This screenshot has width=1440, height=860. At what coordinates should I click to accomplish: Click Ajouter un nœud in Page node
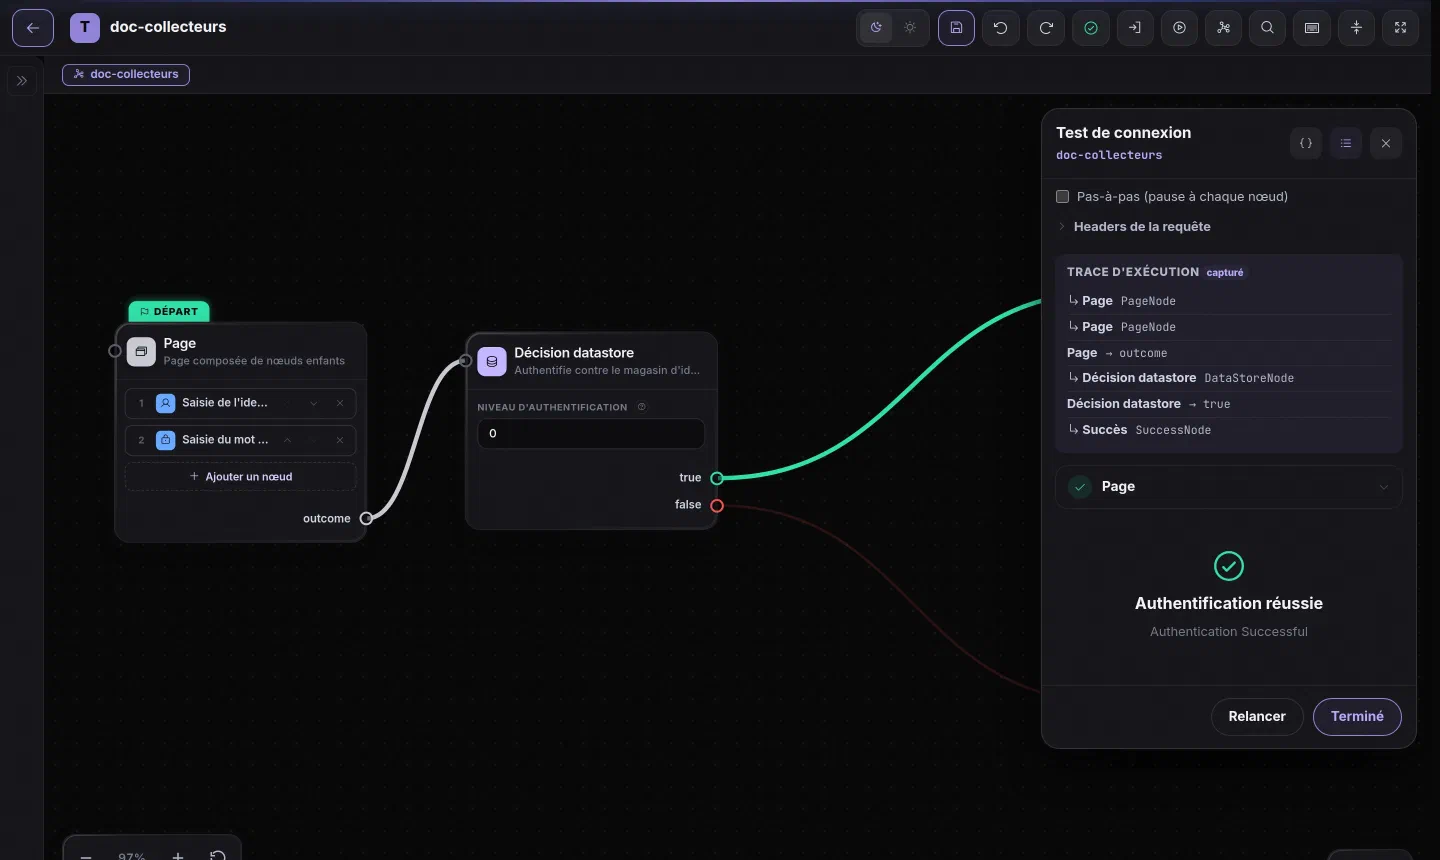click(241, 477)
